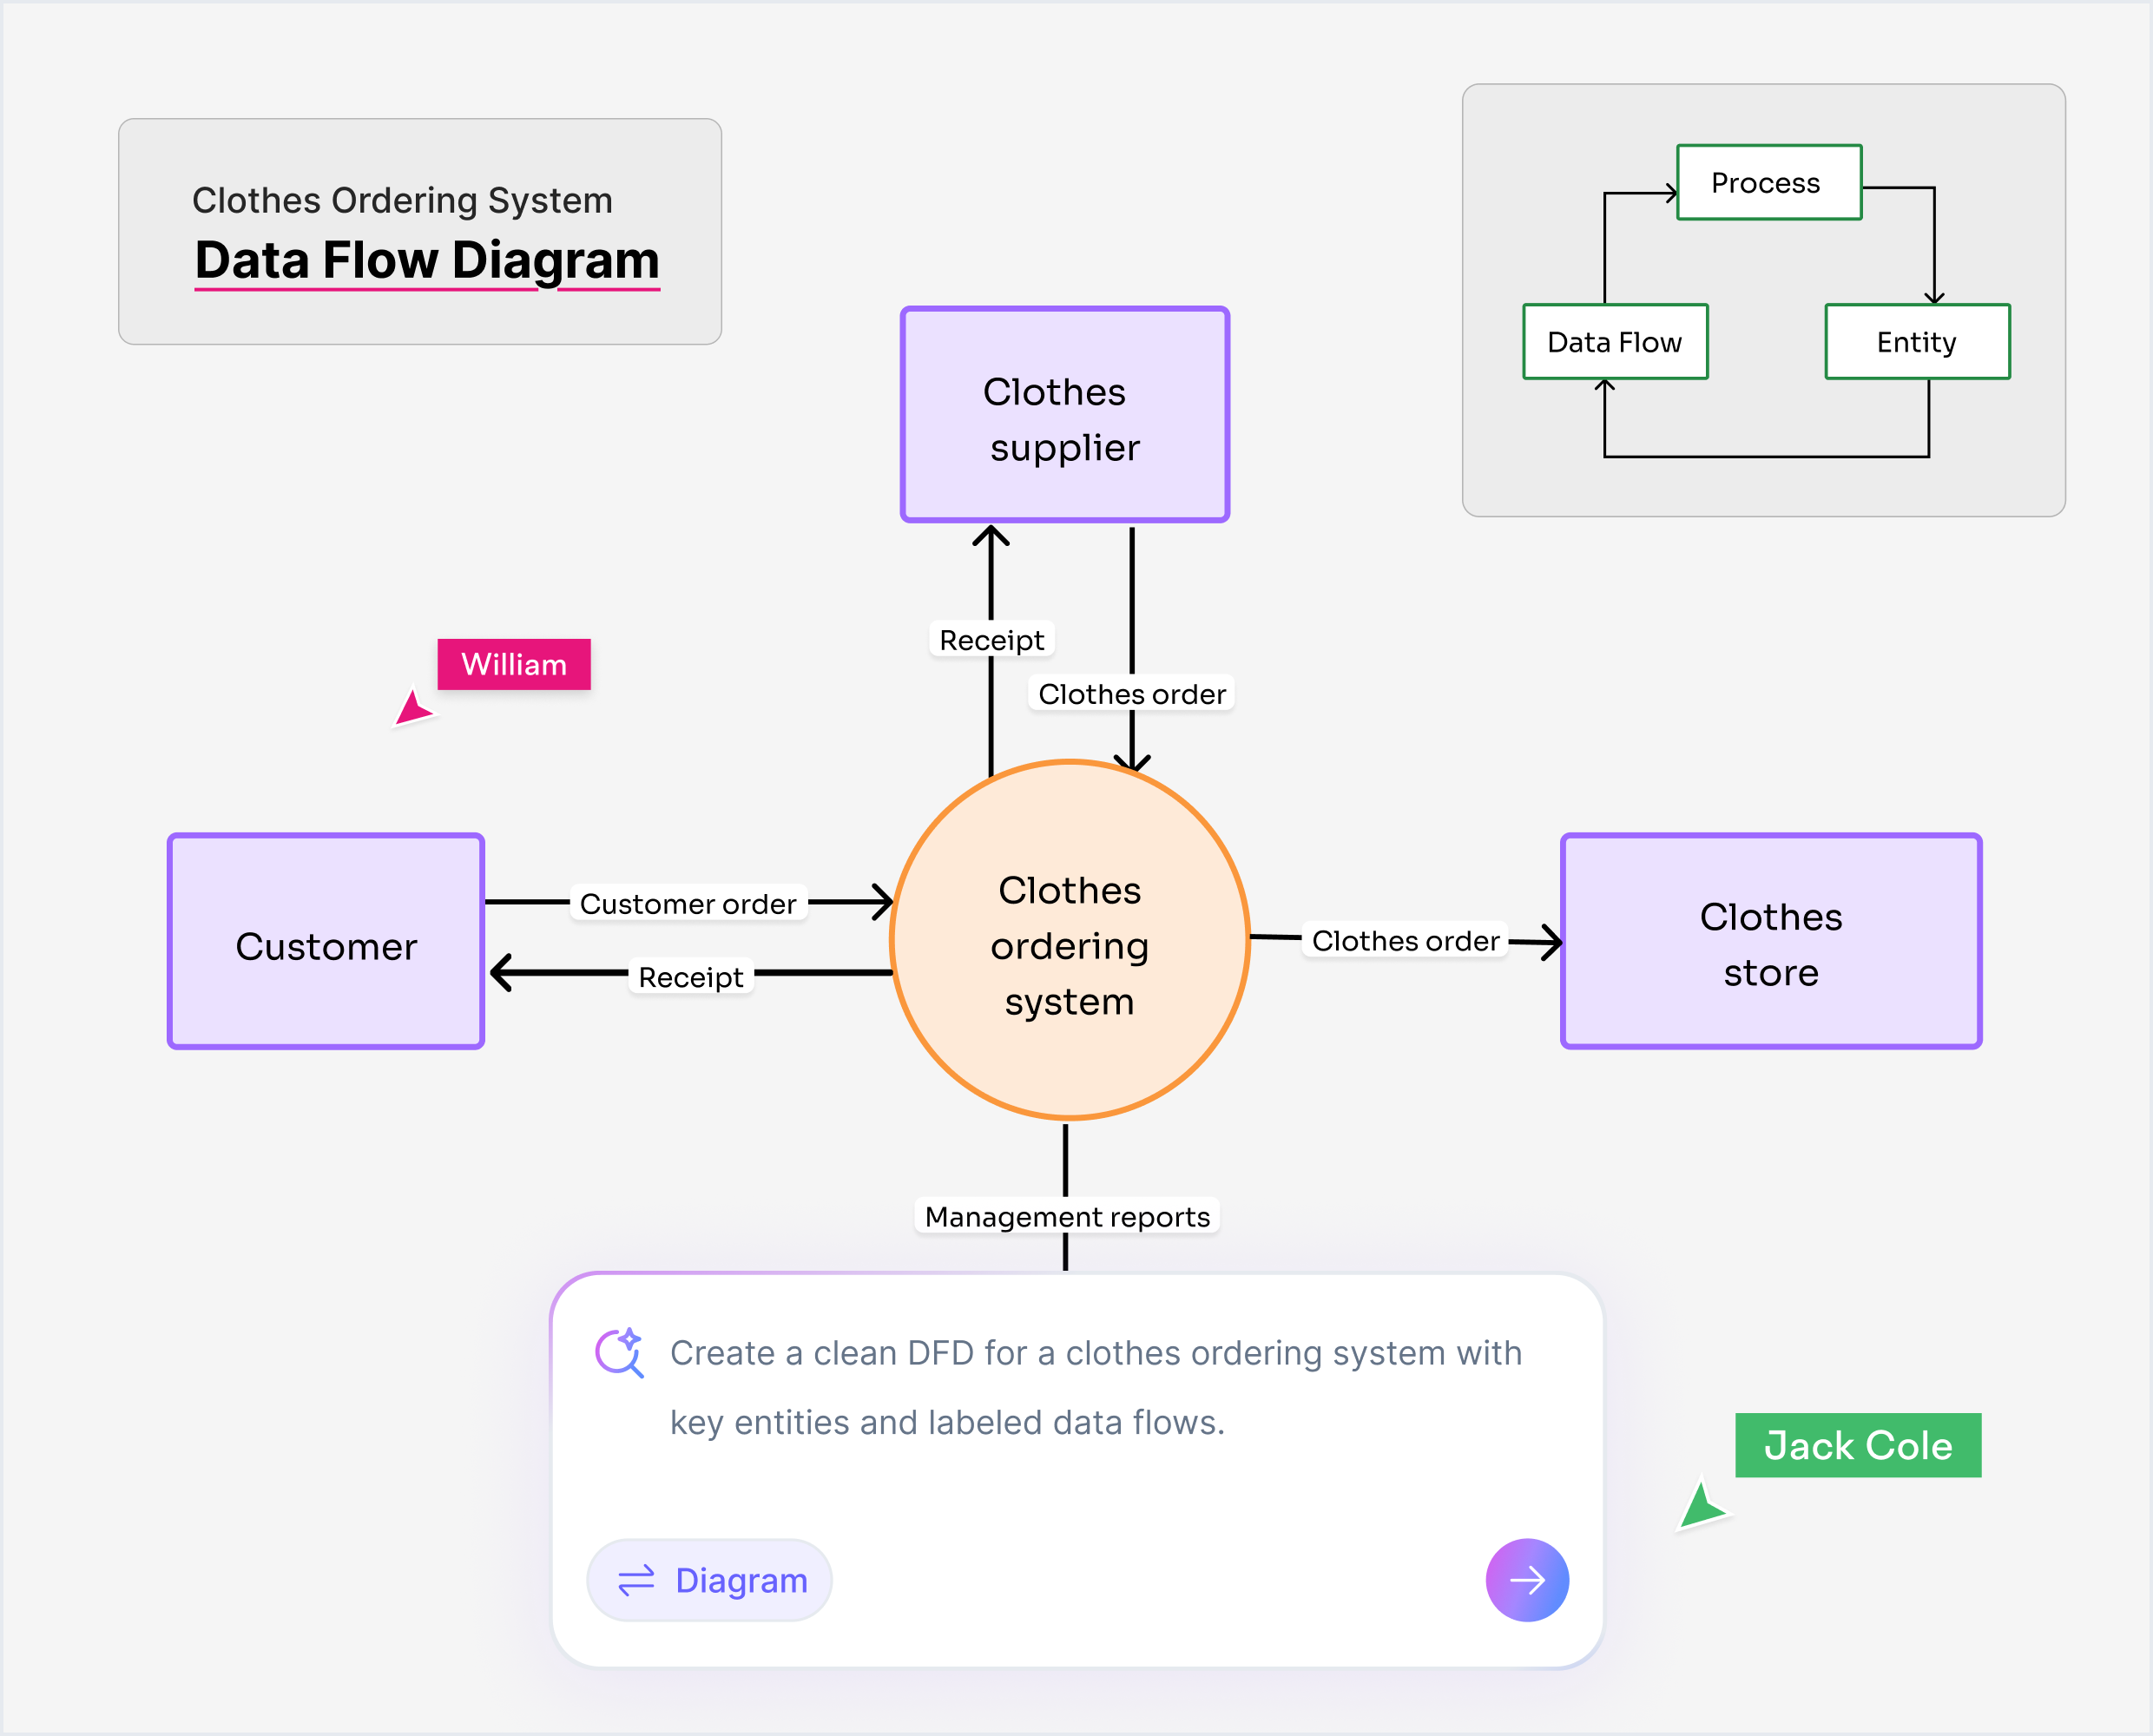Click the Clothes Ordering System subtitle
The width and height of the screenshot is (2153, 1736).
click(x=402, y=200)
